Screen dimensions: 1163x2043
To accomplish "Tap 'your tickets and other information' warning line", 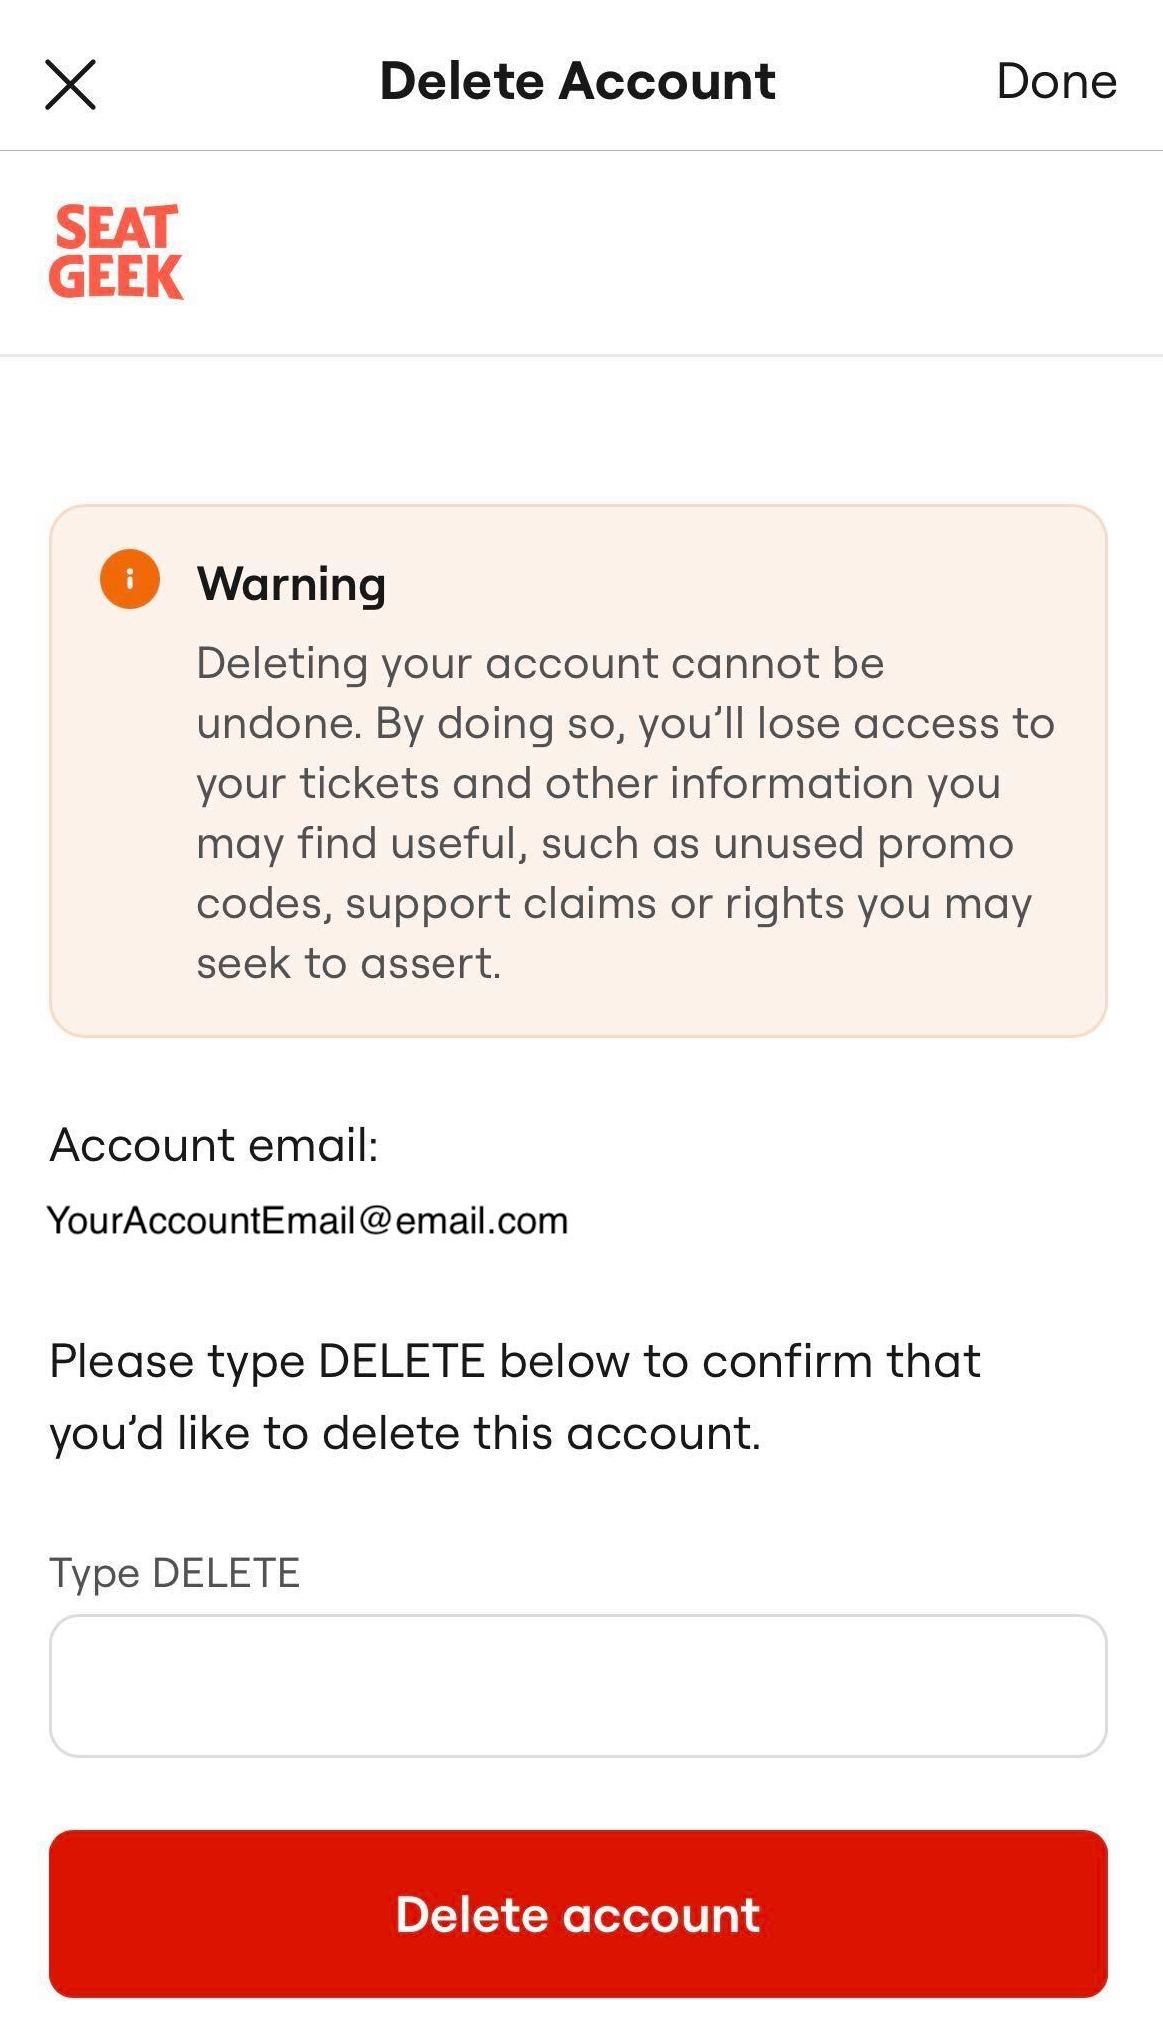I will 598,784.
